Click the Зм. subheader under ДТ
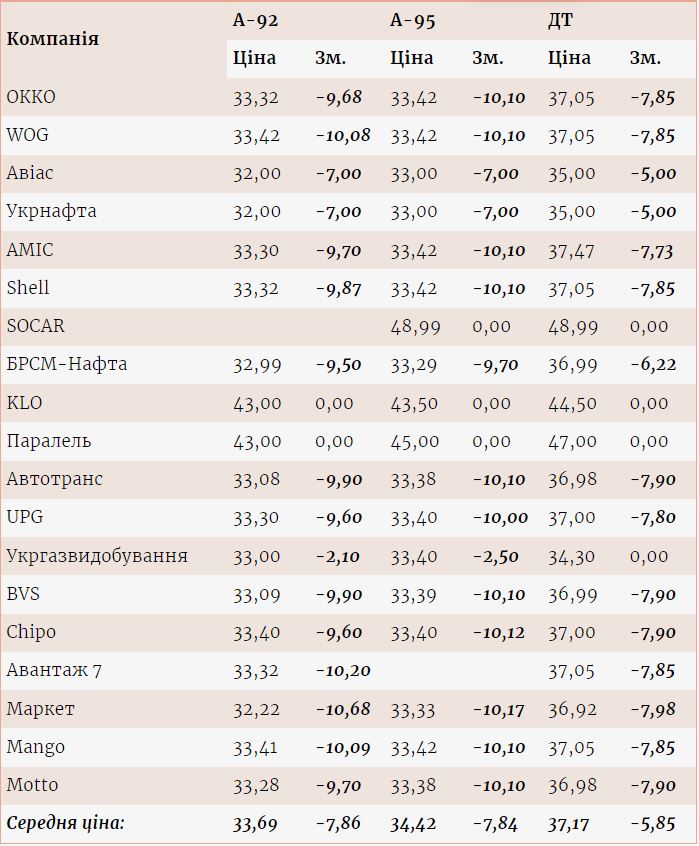Image resolution: width=699 pixels, height=846 pixels. pos(645,58)
